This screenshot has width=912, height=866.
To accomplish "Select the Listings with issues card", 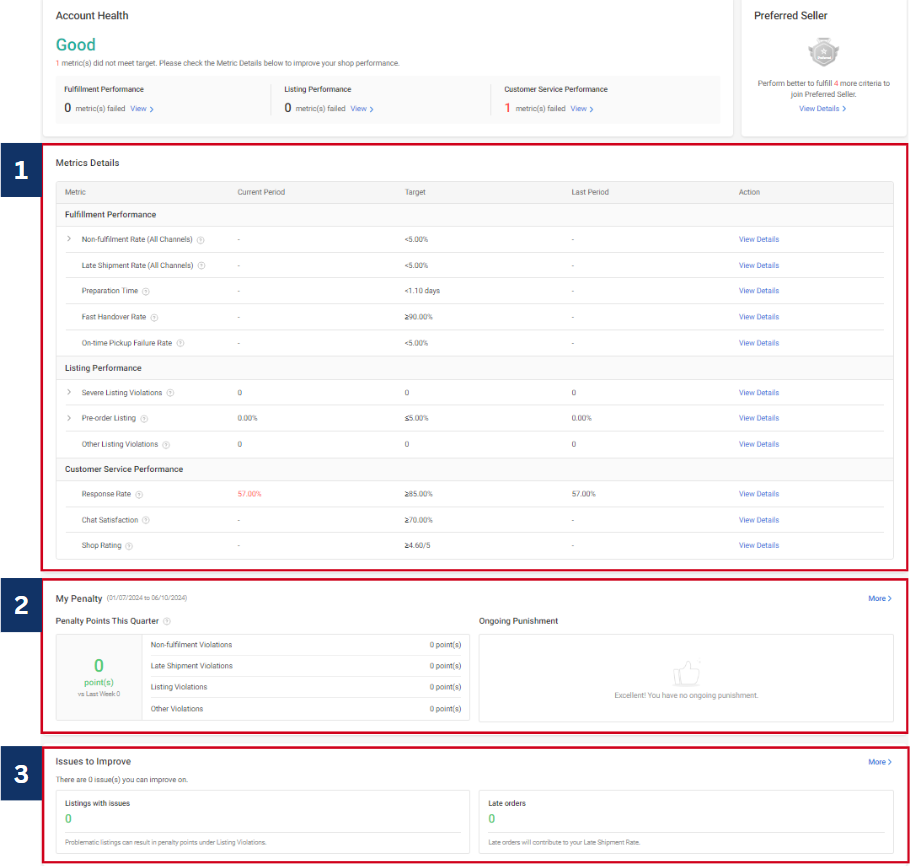I will (263, 821).
